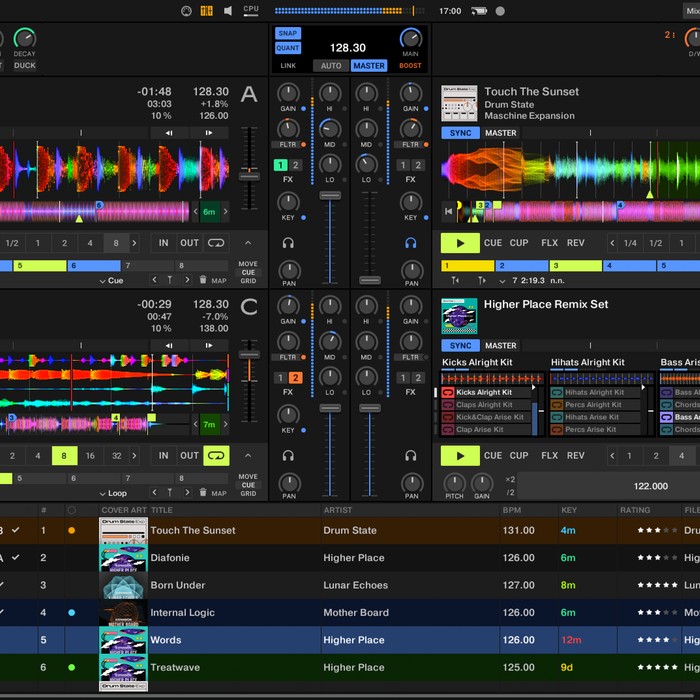
Task: Click the active loop icon on Deck C
Action: pyautogui.click(x=216, y=455)
